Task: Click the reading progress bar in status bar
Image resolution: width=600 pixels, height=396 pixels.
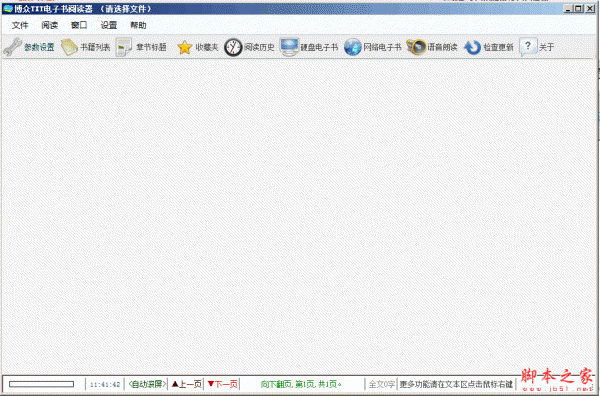Action: pos(42,384)
